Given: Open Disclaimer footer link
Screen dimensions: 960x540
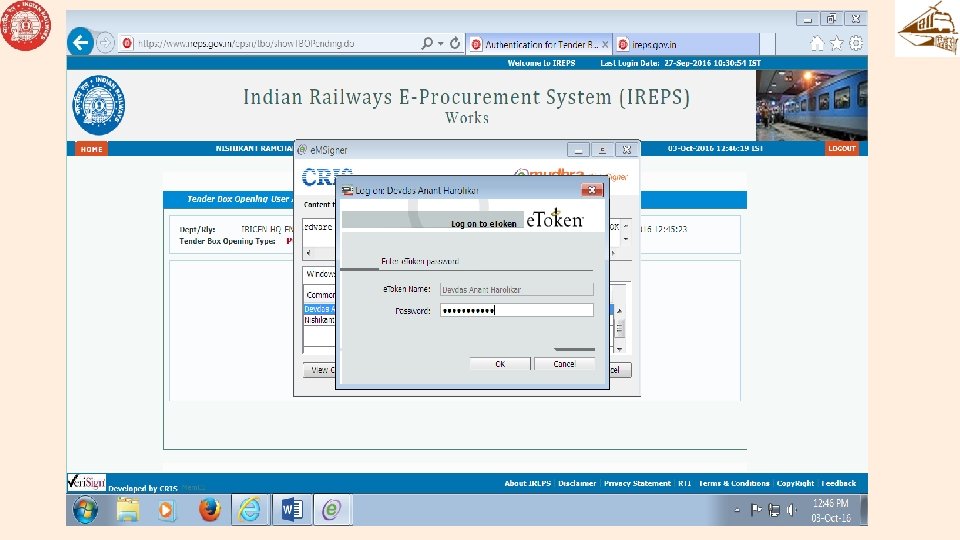Looking at the screenshot, I should click(577, 483).
